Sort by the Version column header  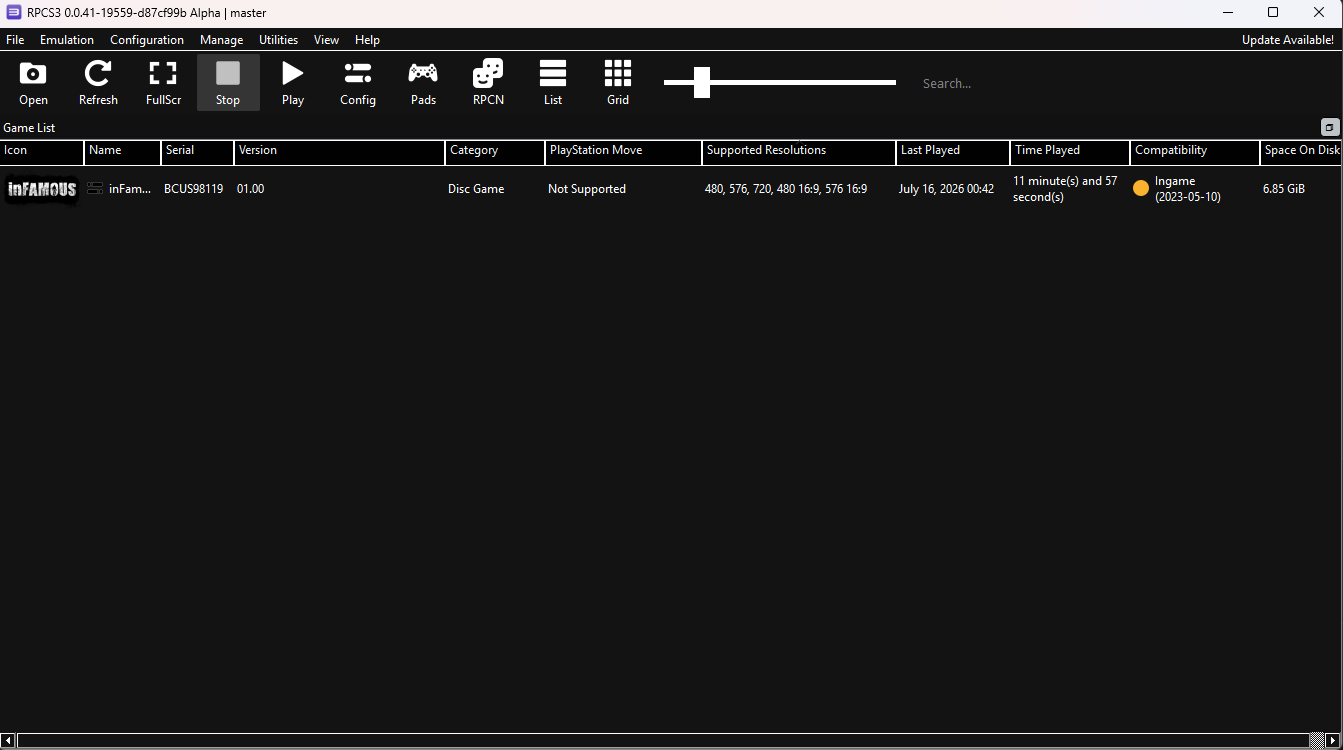coord(340,152)
